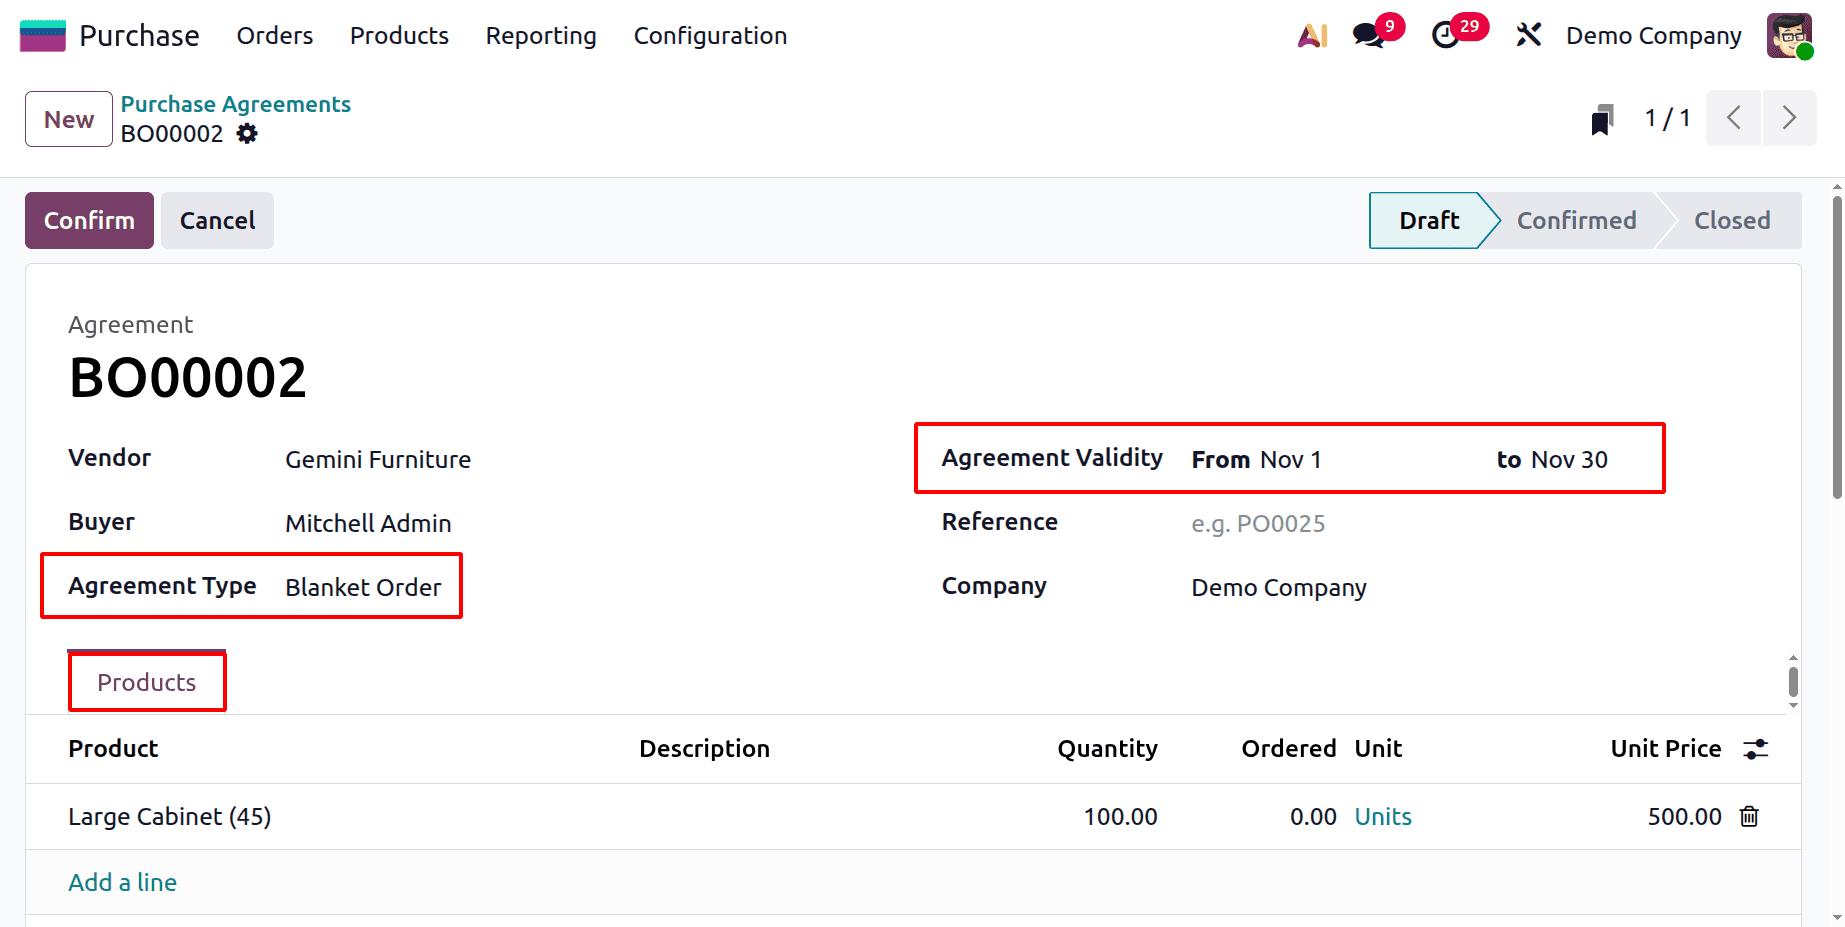Viewport: 1845px width, 927px height.
Task: Open the Orders menu
Action: (x=274, y=36)
